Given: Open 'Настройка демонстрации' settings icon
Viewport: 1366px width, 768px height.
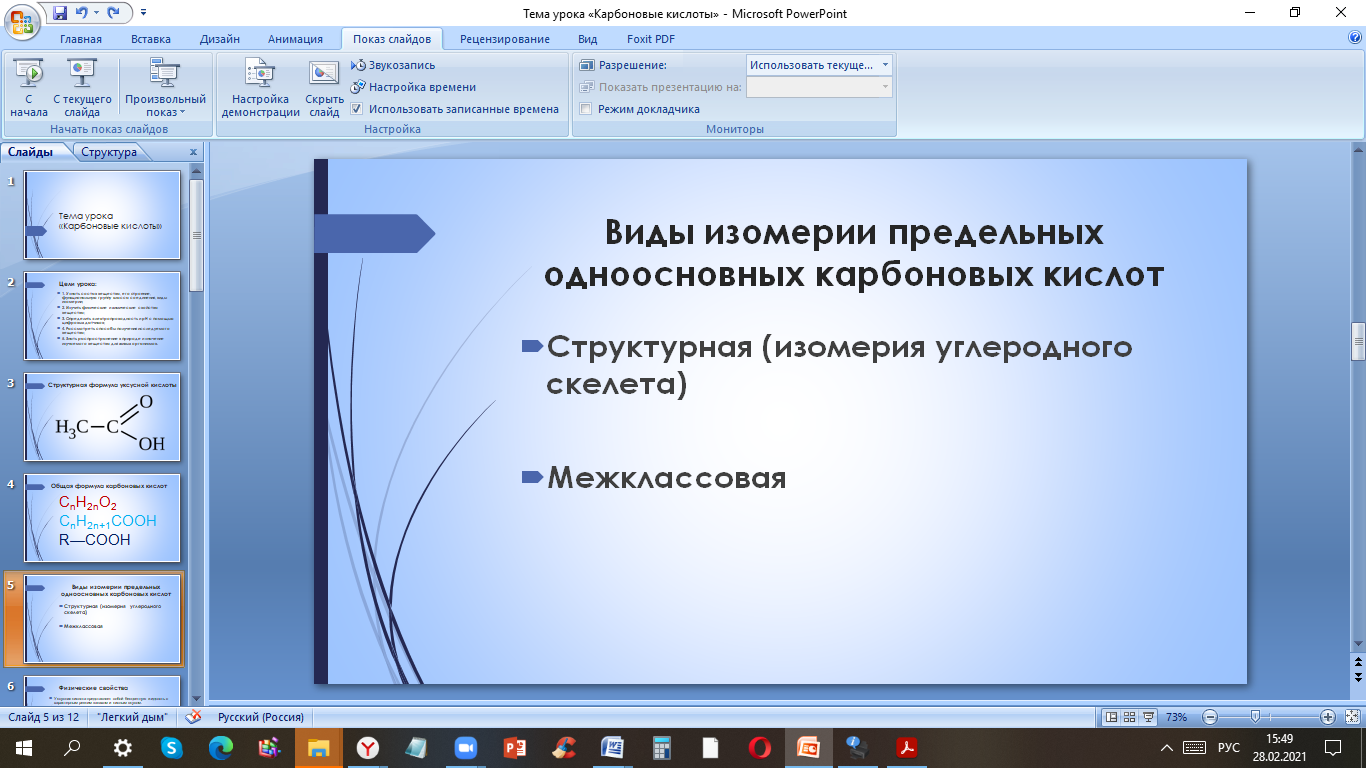Looking at the screenshot, I should click(260, 88).
